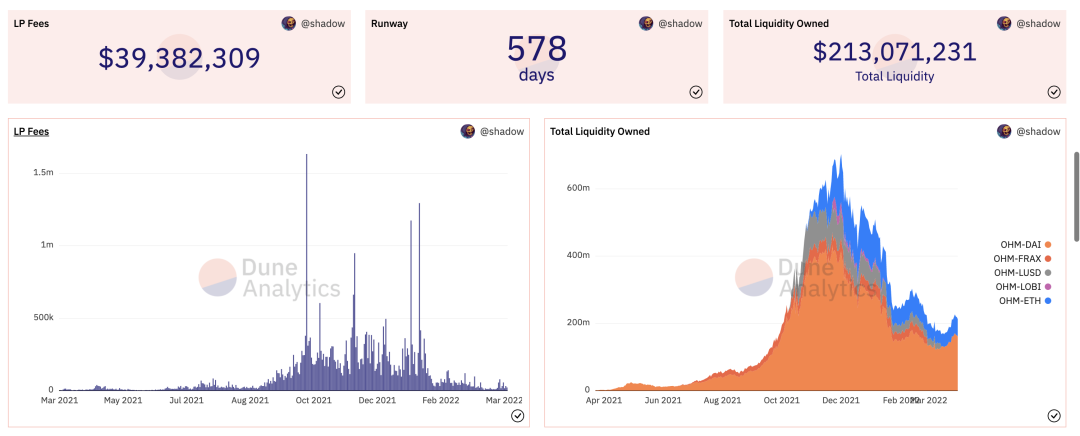The width and height of the screenshot is (1080, 436).
Task: Open @shadow profile in LP Fees chart
Action: pyautogui.click(x=501, y=132)
